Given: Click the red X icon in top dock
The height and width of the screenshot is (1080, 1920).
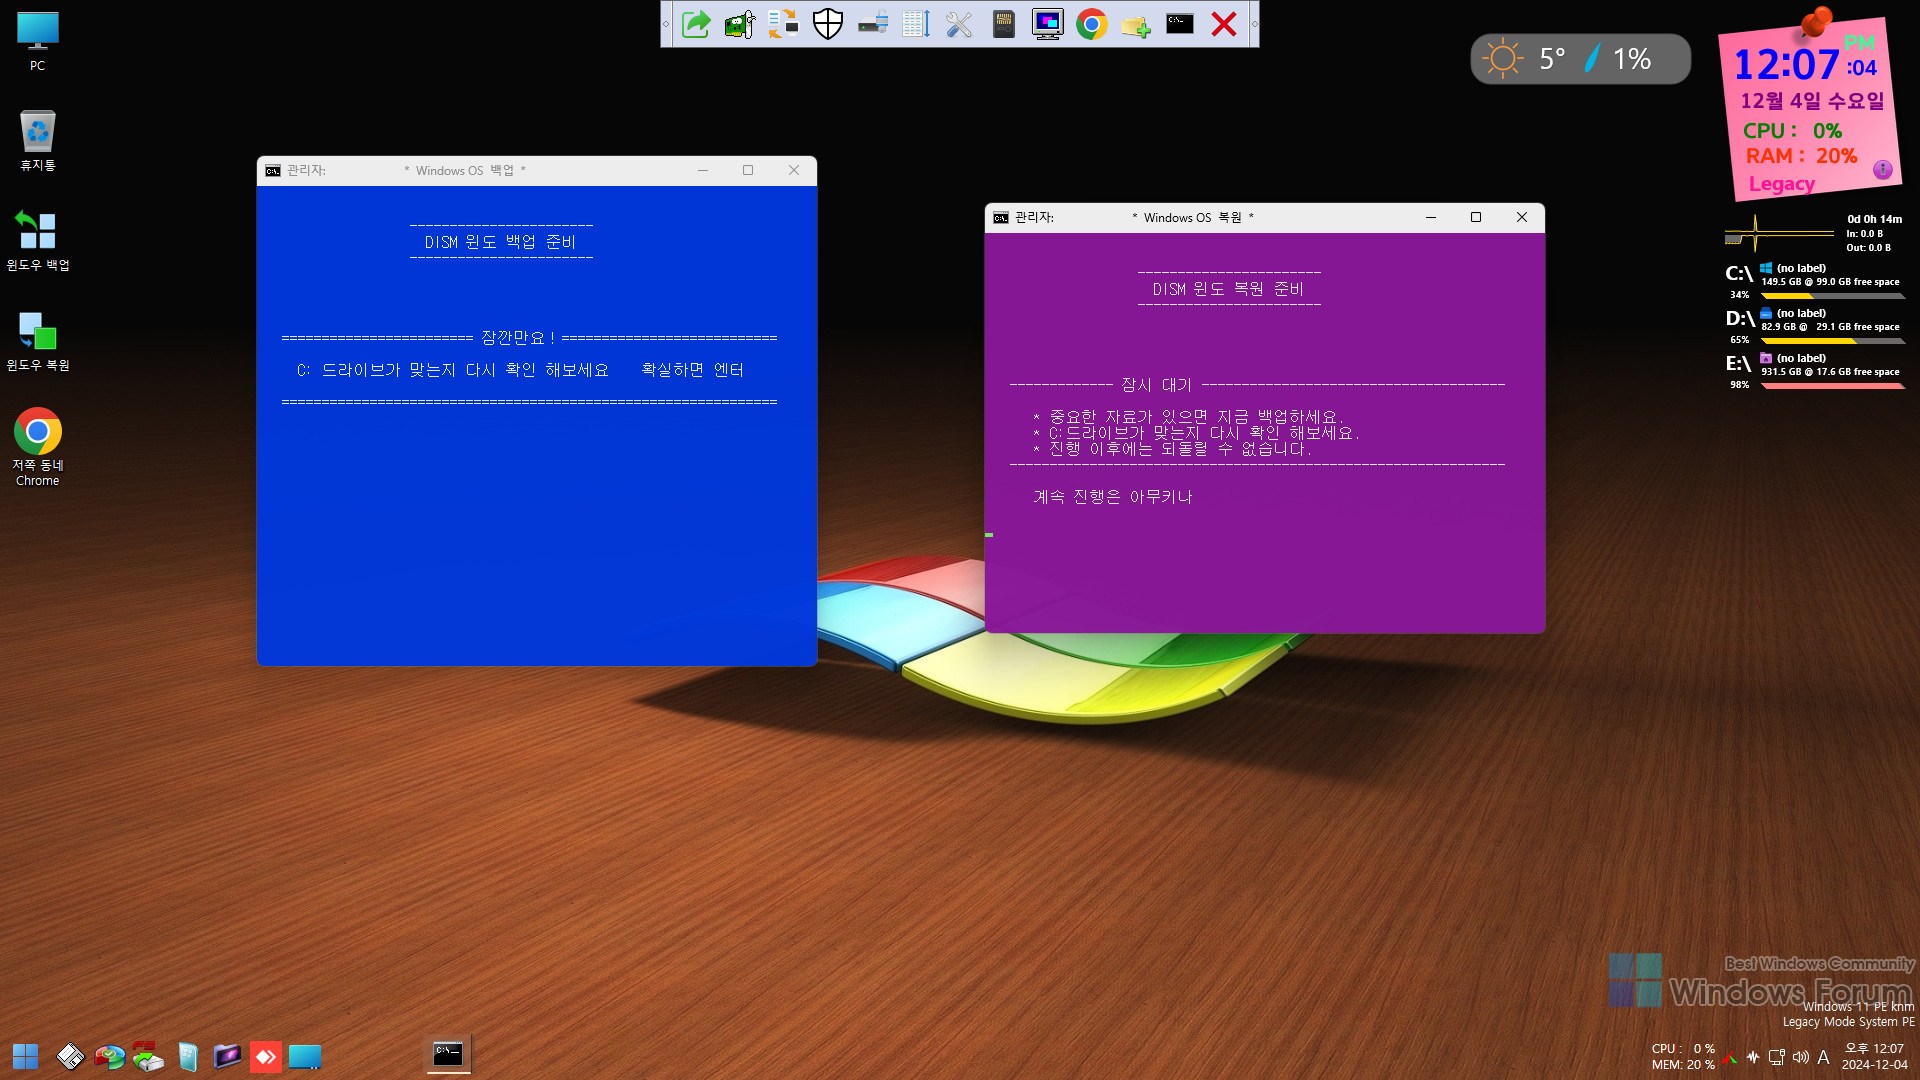Looking at the screenshot, I should point(1224,24).
